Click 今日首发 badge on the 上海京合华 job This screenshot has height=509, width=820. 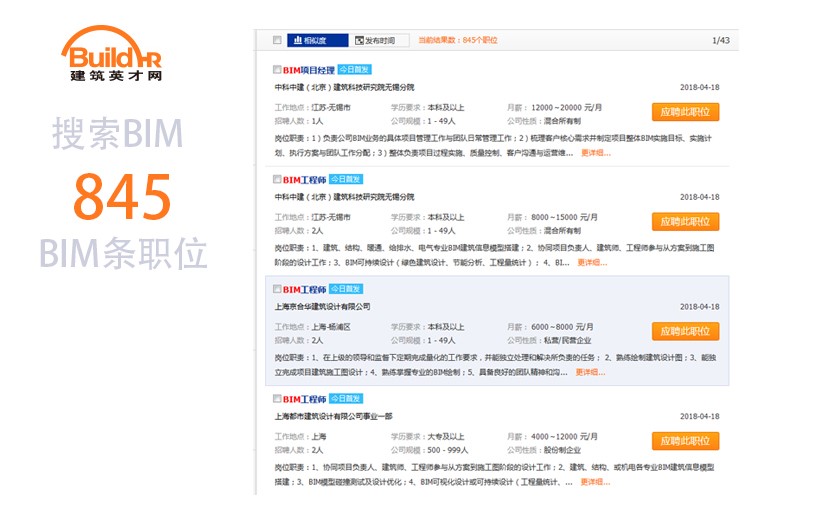(346, 289)
